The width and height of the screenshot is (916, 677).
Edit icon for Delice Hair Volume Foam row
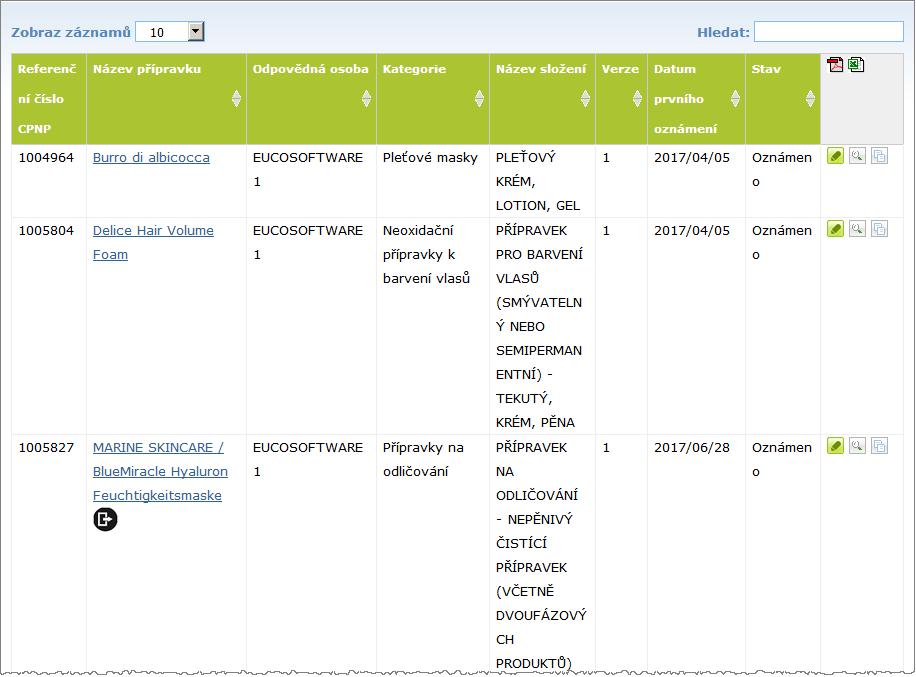pos(835,229)
